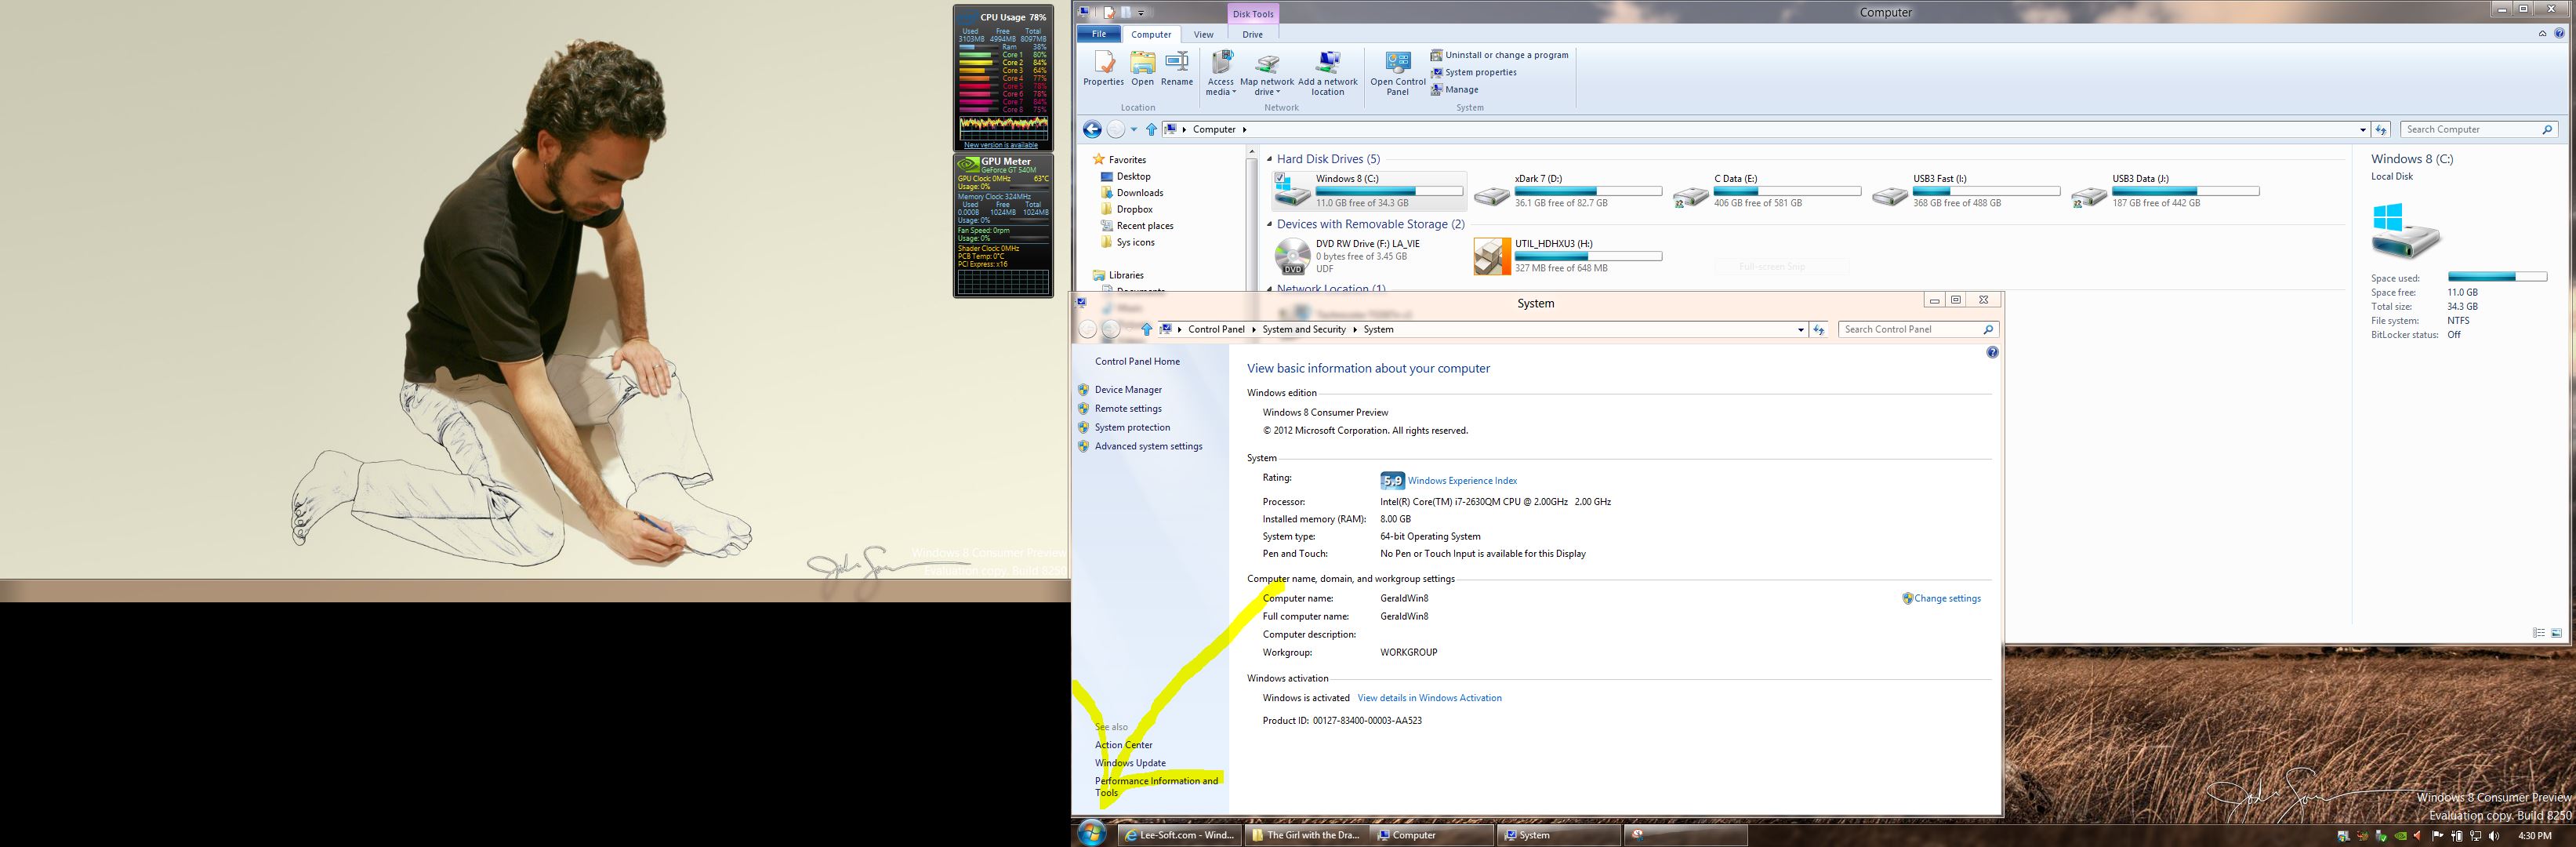Viewport: 2576px width, 847px height.
Task: Select the Rename ribbon icon
Action: tap(1177, 68)
